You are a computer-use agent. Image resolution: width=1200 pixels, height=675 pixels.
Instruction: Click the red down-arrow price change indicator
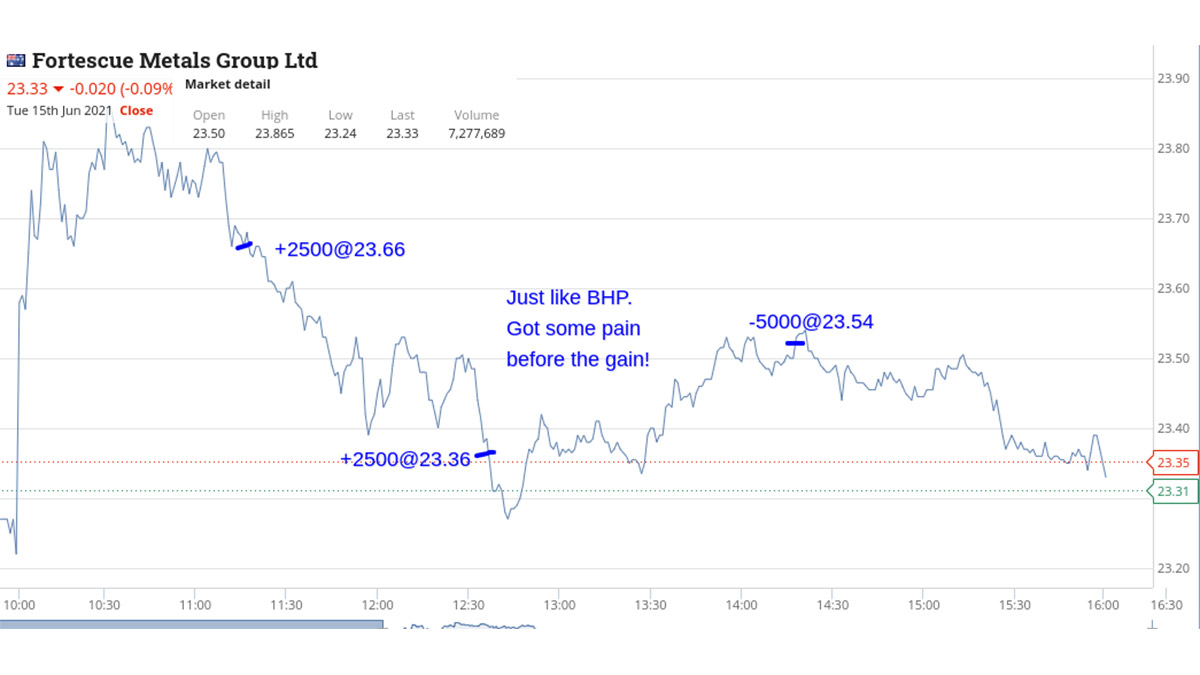(59, 88)
